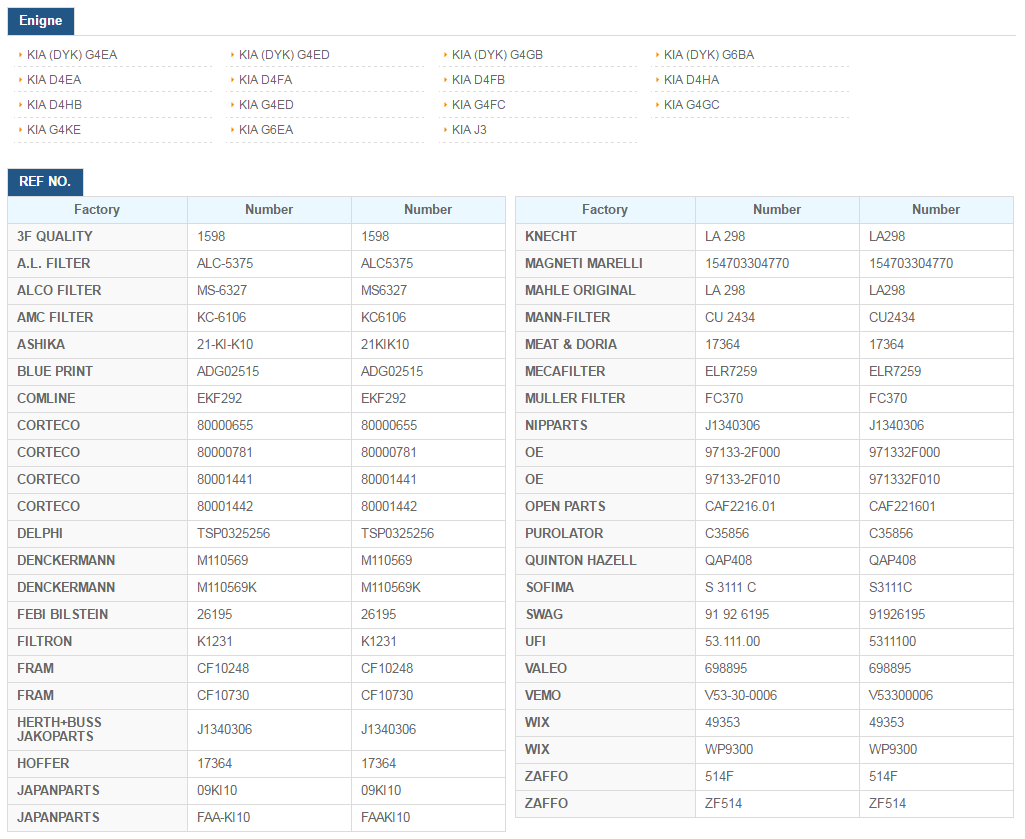Image resolution: width=1025 pixels, height=839 pixels.
Task: Select the MS-6327 reference number
Action: click(x=223, y=290)
